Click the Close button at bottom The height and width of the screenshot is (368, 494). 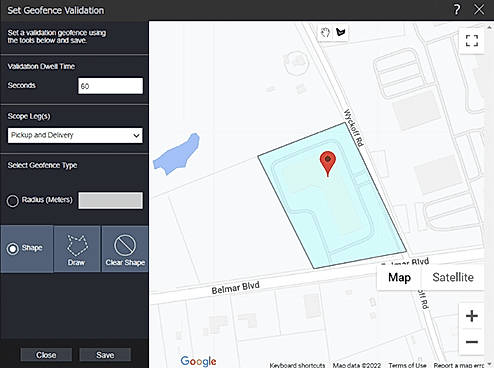46,355
